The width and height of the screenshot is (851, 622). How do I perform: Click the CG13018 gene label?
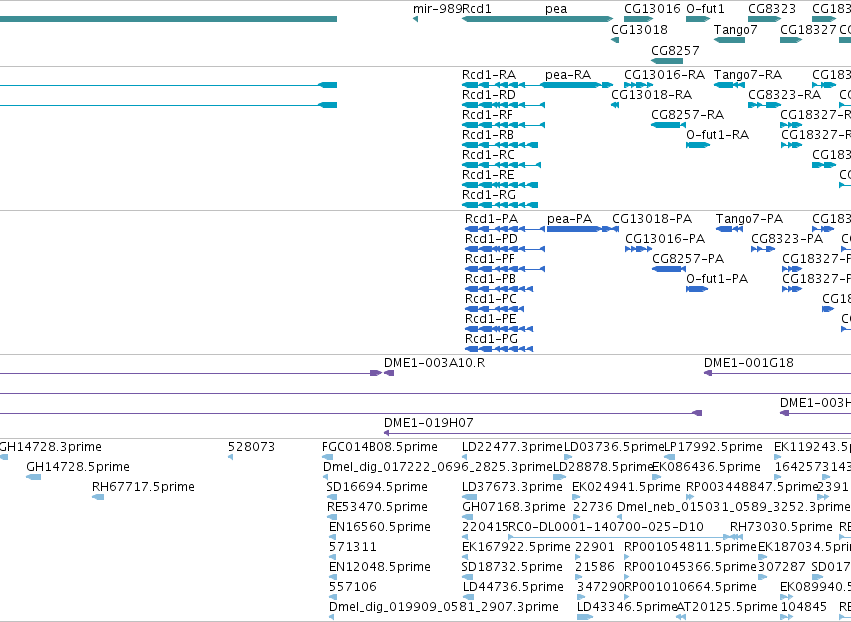click(x=639, y=30)
